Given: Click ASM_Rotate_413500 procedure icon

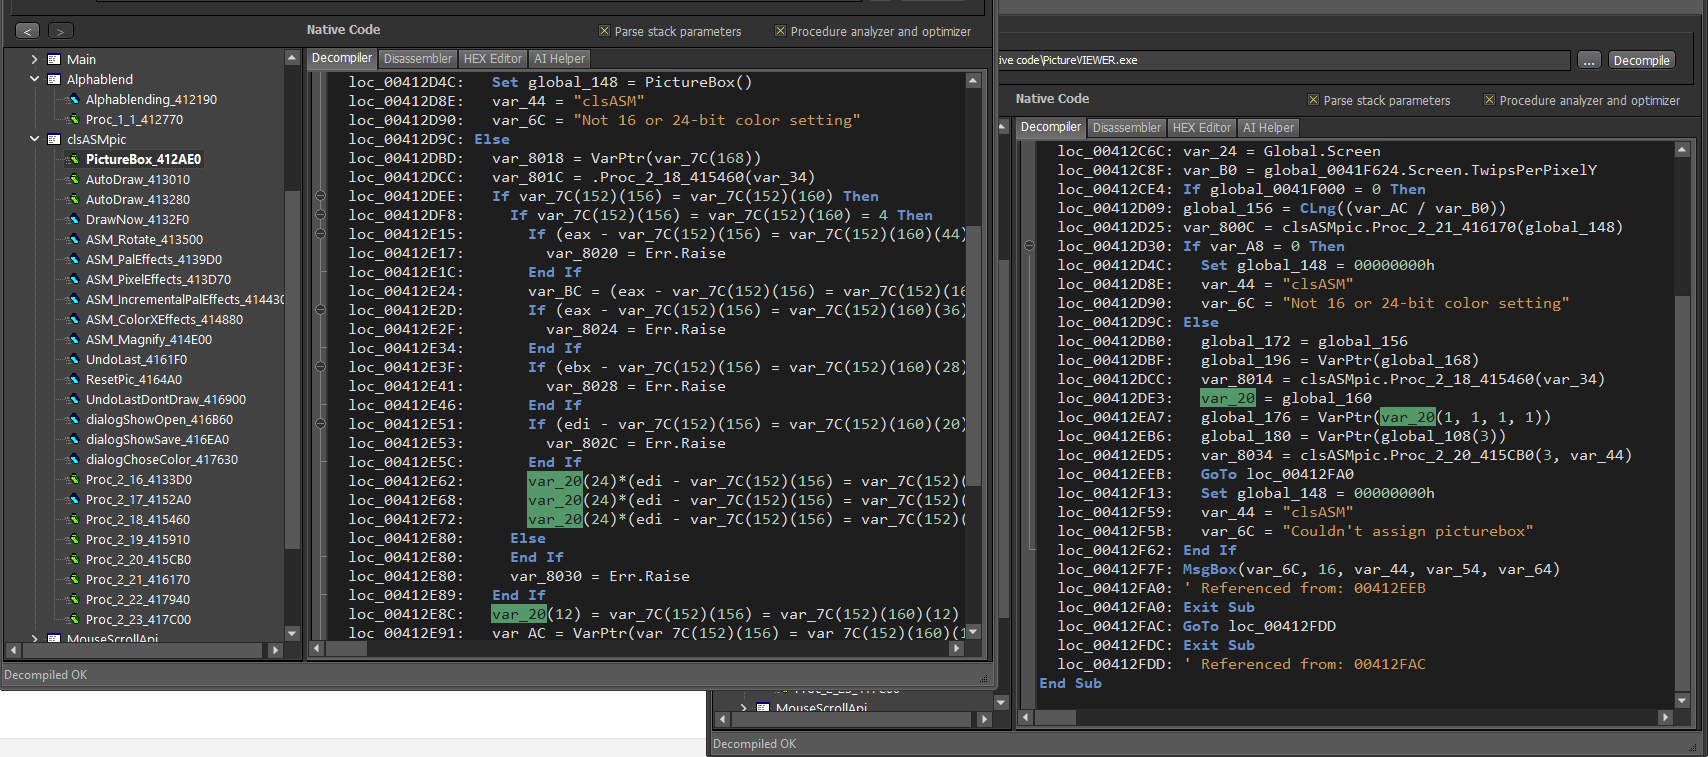Looking at the screenshot, I should pos(73,239).
